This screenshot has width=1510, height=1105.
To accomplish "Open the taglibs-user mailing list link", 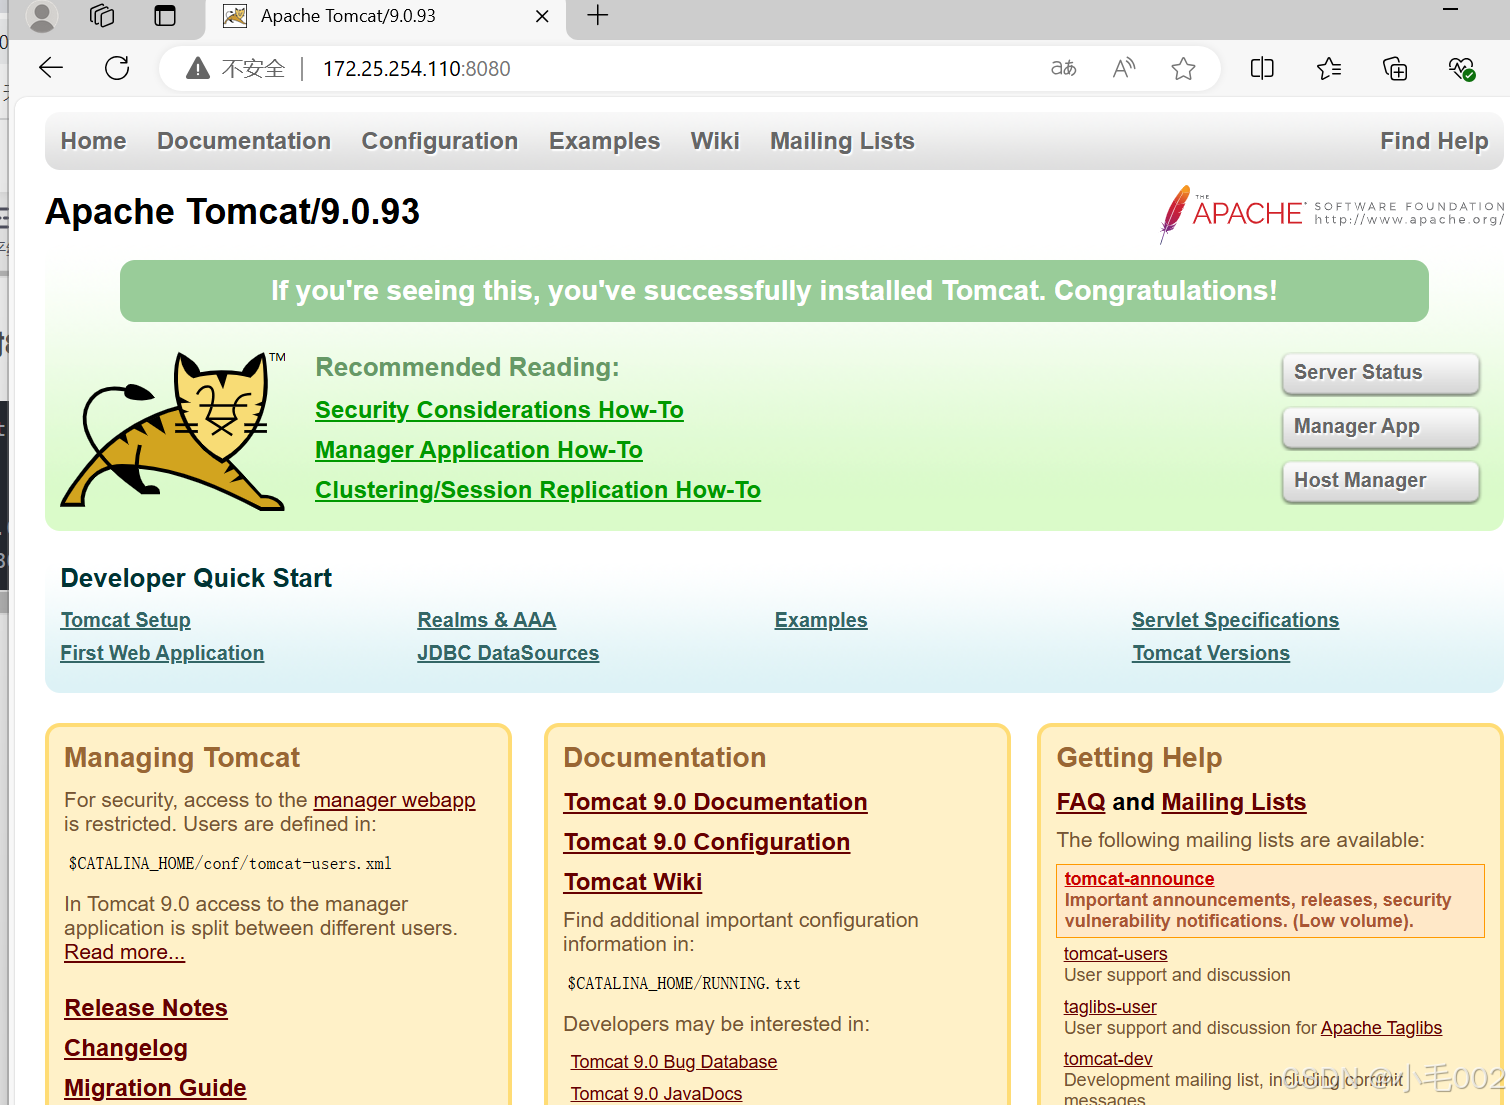I will point(1110,1007).
